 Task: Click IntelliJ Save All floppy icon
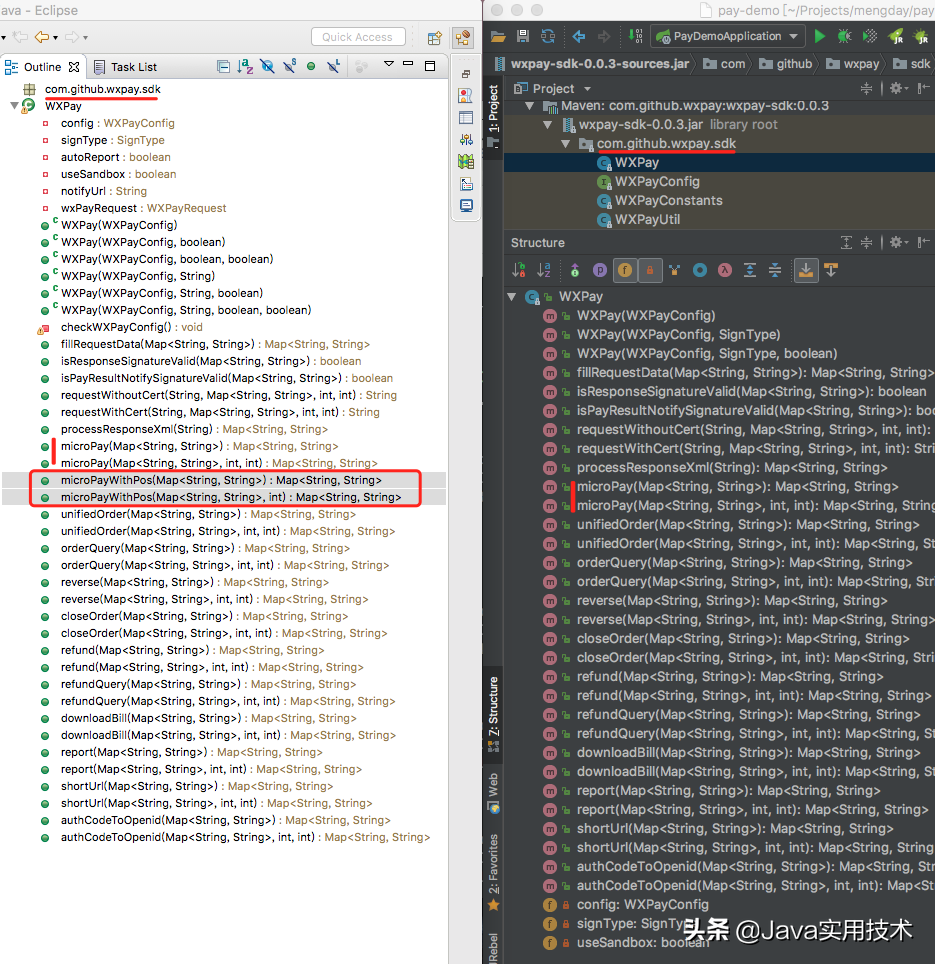tap(523, 36)
